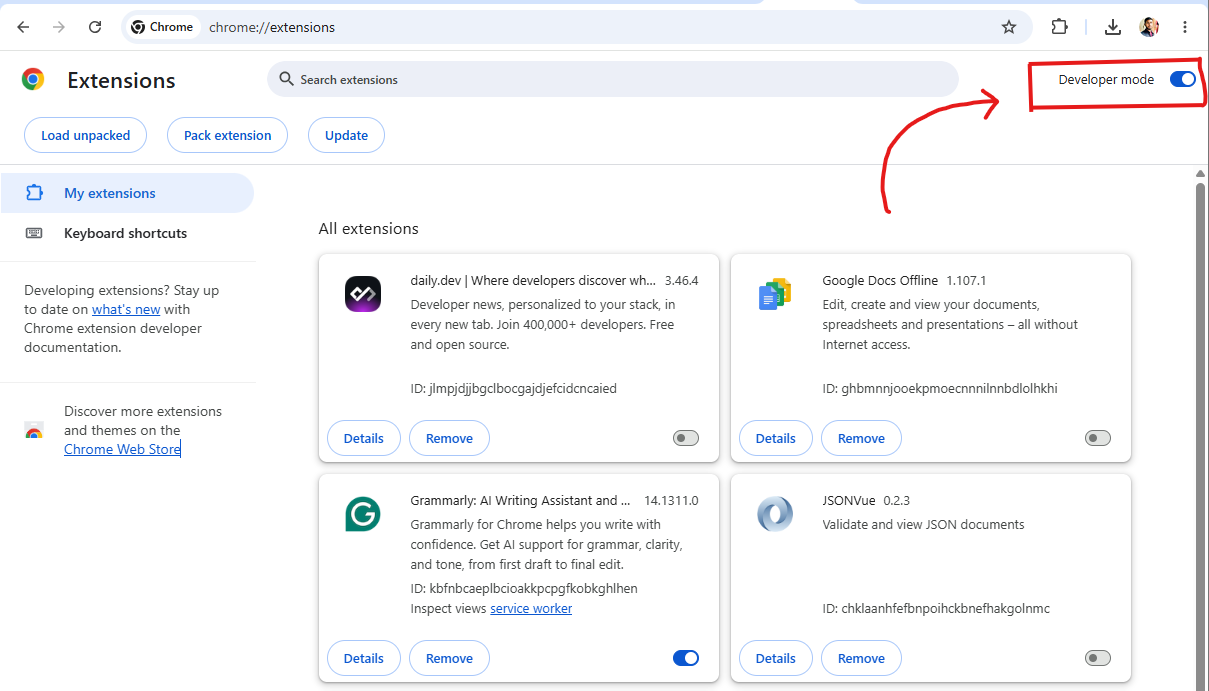Click the browser forward arrow
Image resolution: width=1209 pixels, height=691 pixels.
click(x=59, y=27)
